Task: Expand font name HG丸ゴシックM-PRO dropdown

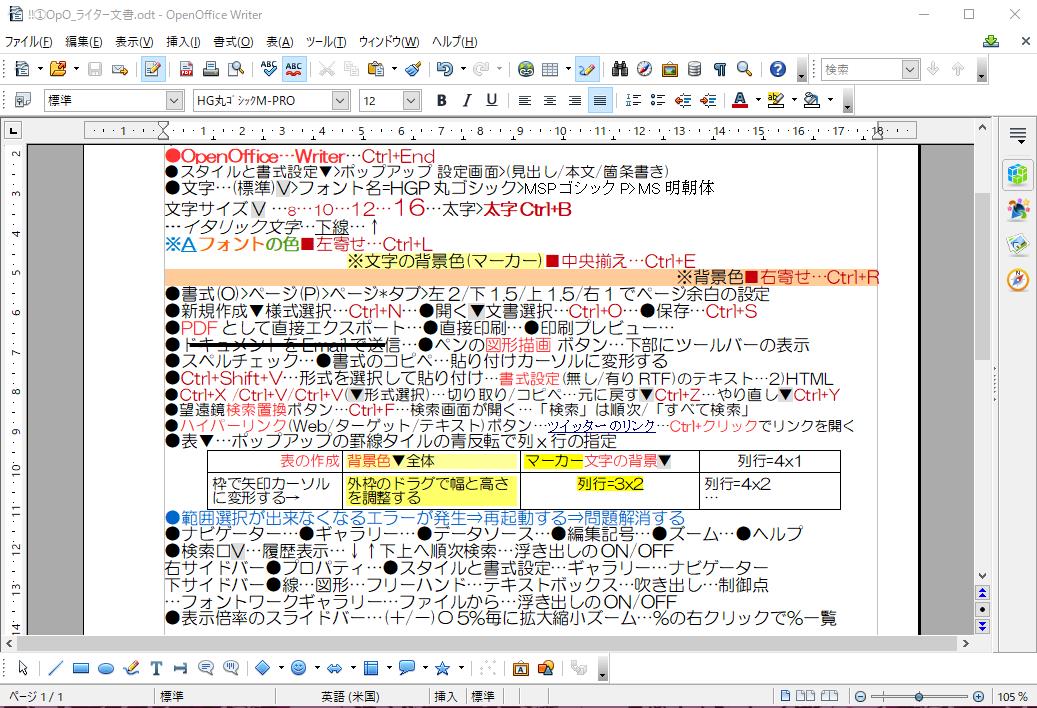Action: point(341,100)
